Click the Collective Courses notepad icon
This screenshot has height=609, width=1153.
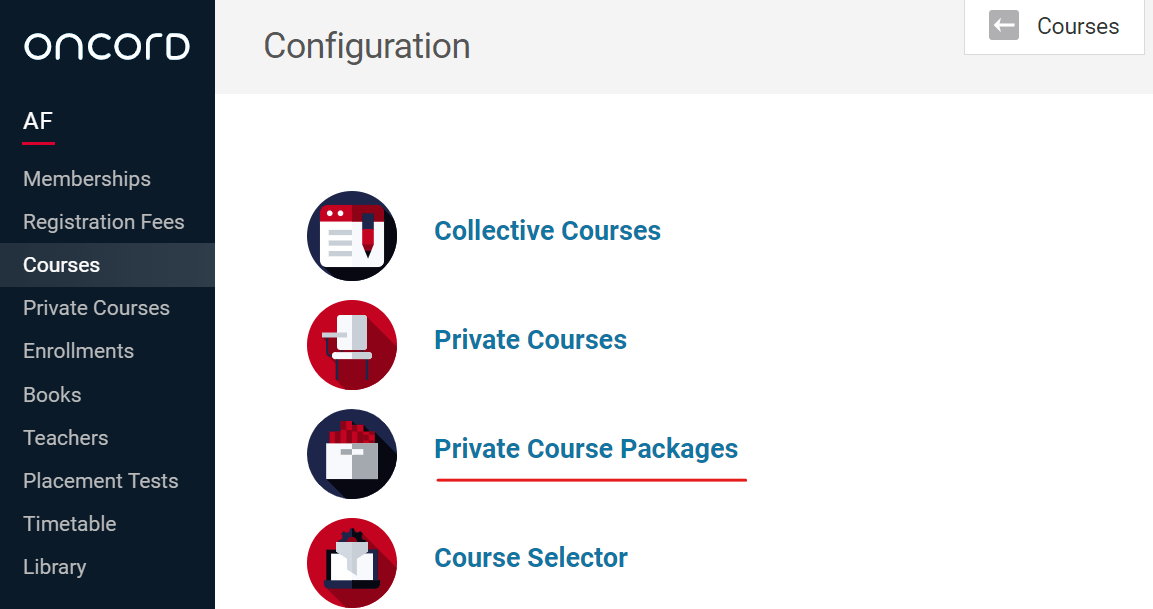tap(351, 236)
